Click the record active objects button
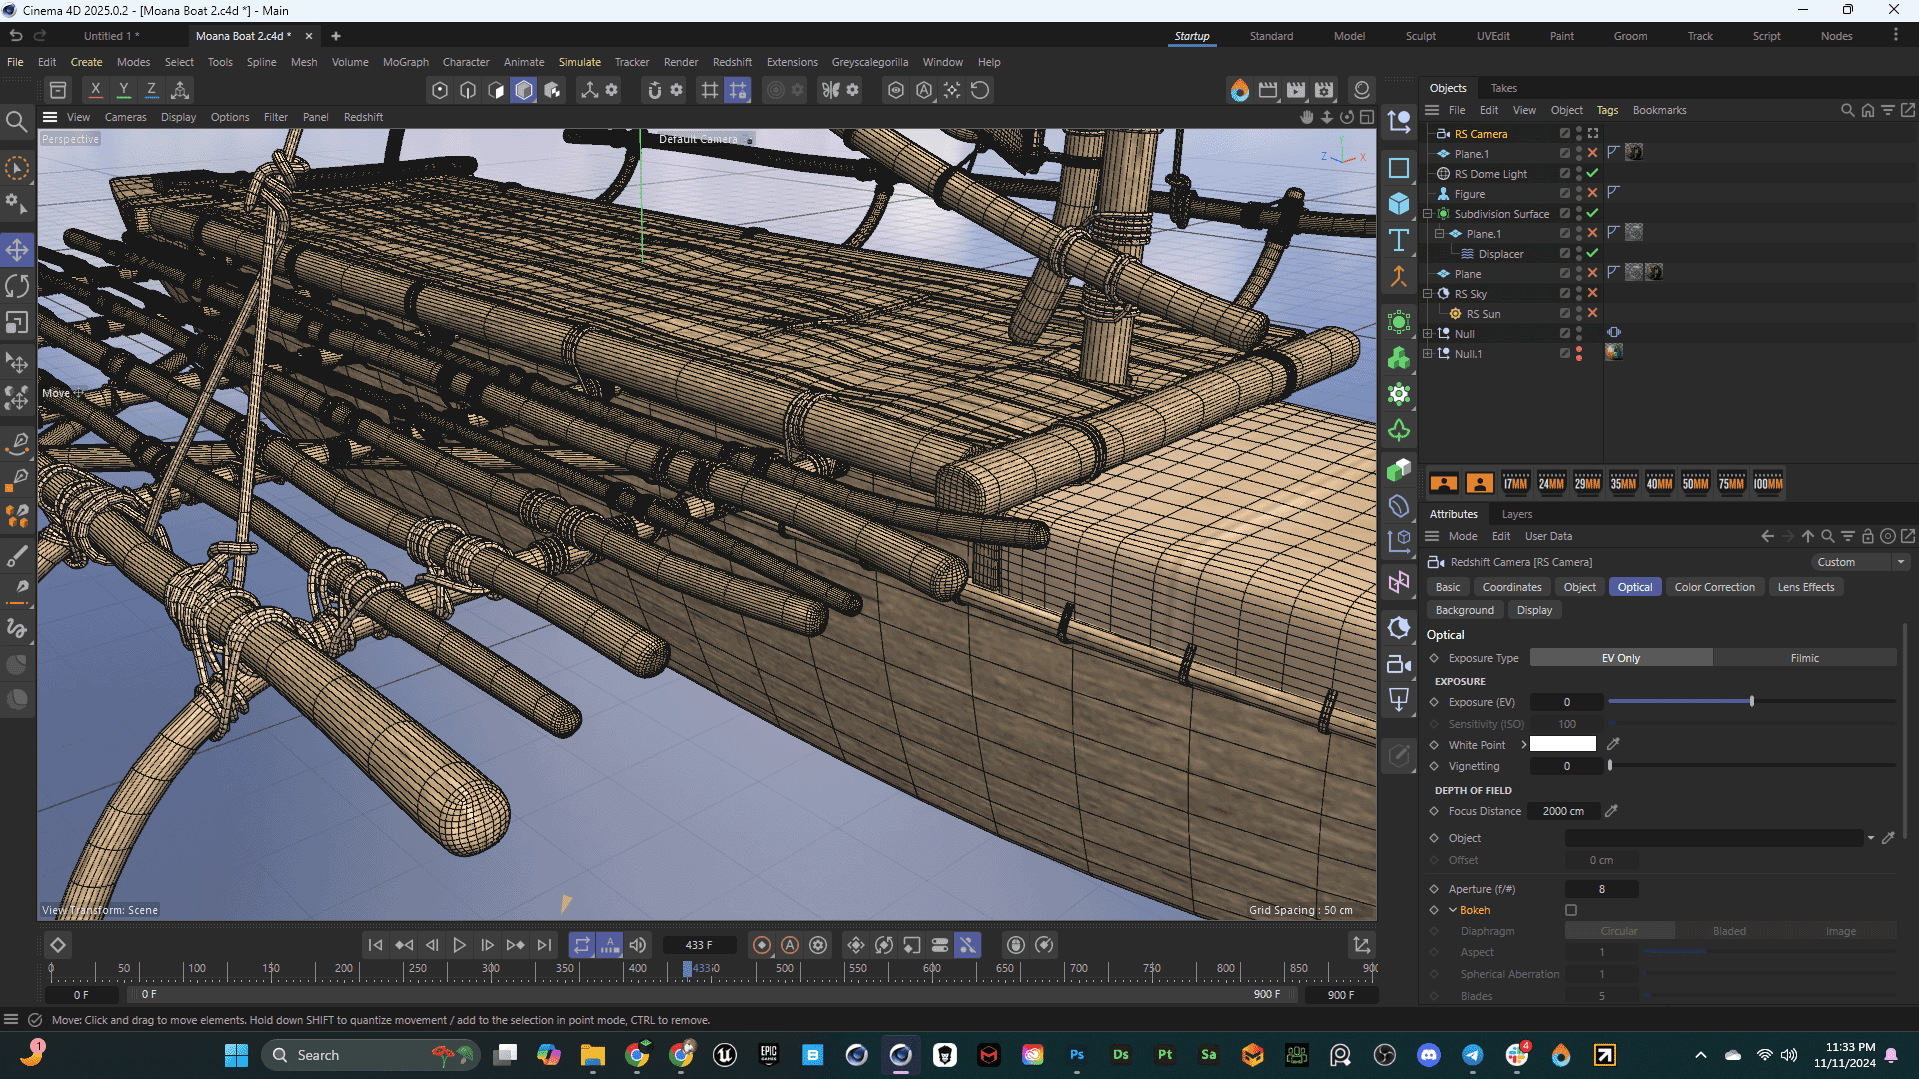The image size is (1919, 1079). (x=762, y=945)
